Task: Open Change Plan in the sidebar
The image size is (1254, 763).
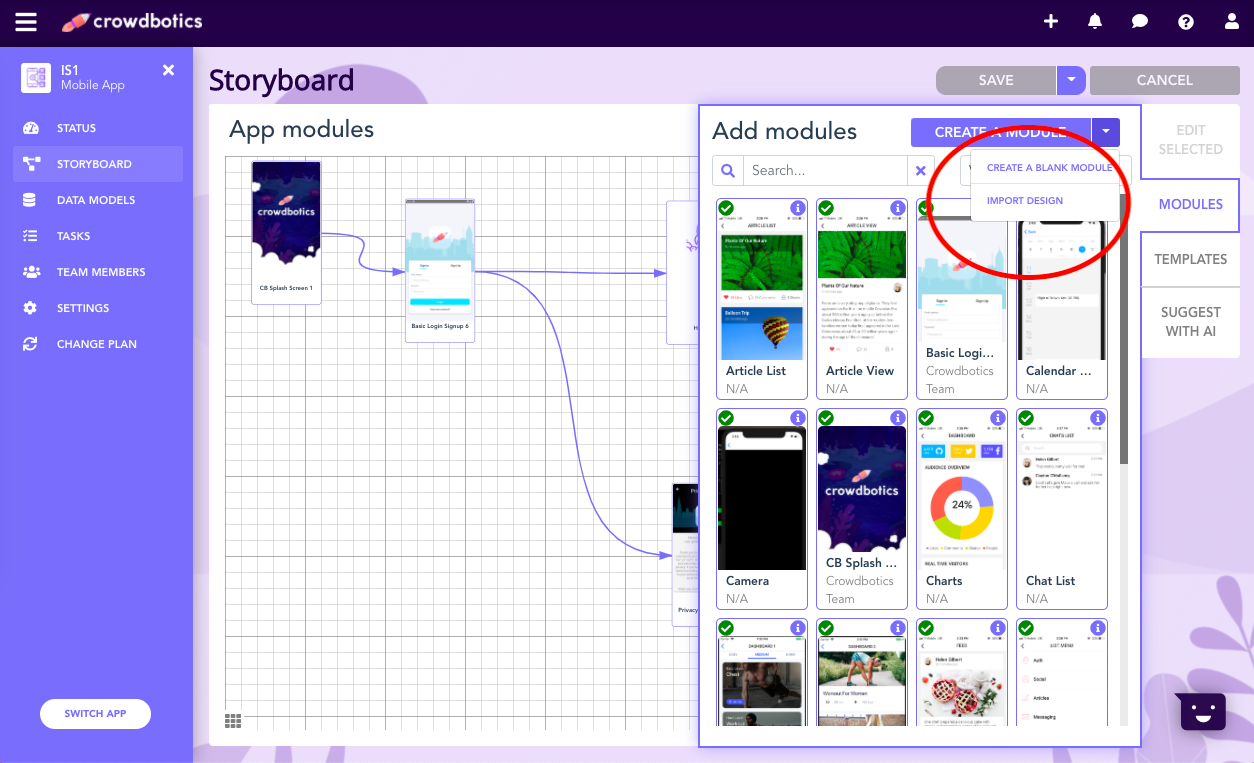Action: pos(97,344)
